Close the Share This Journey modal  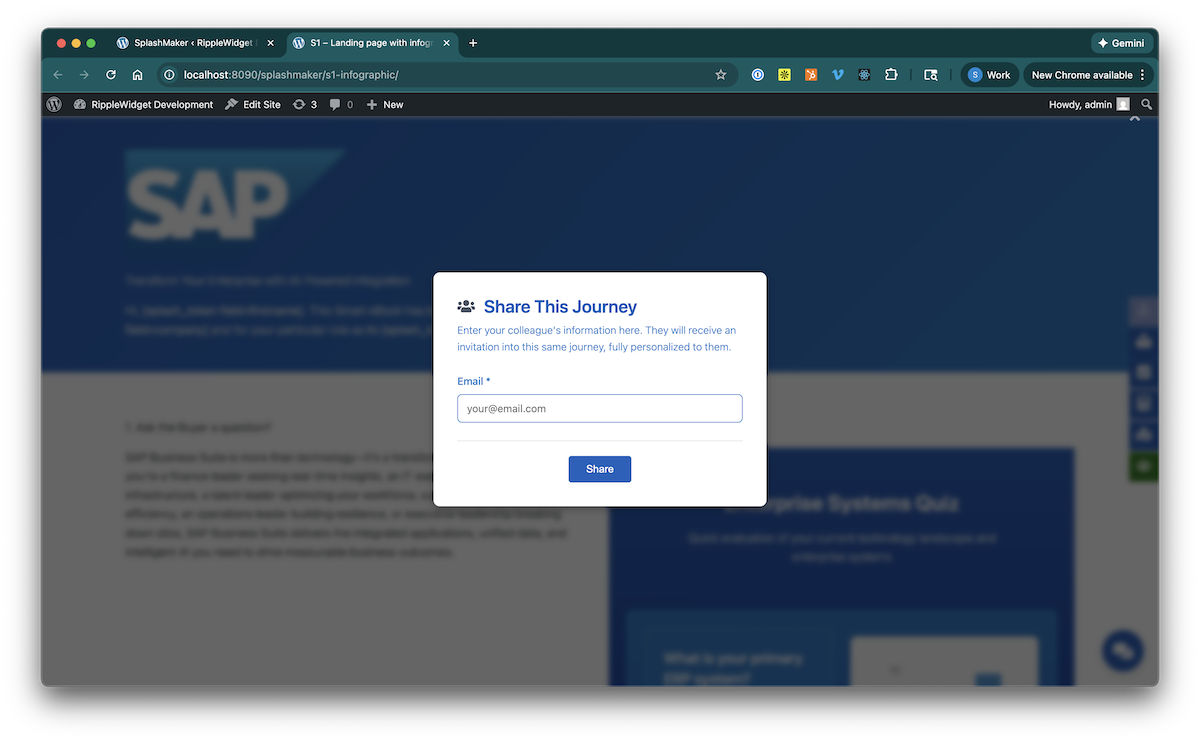pos(1134,118)
